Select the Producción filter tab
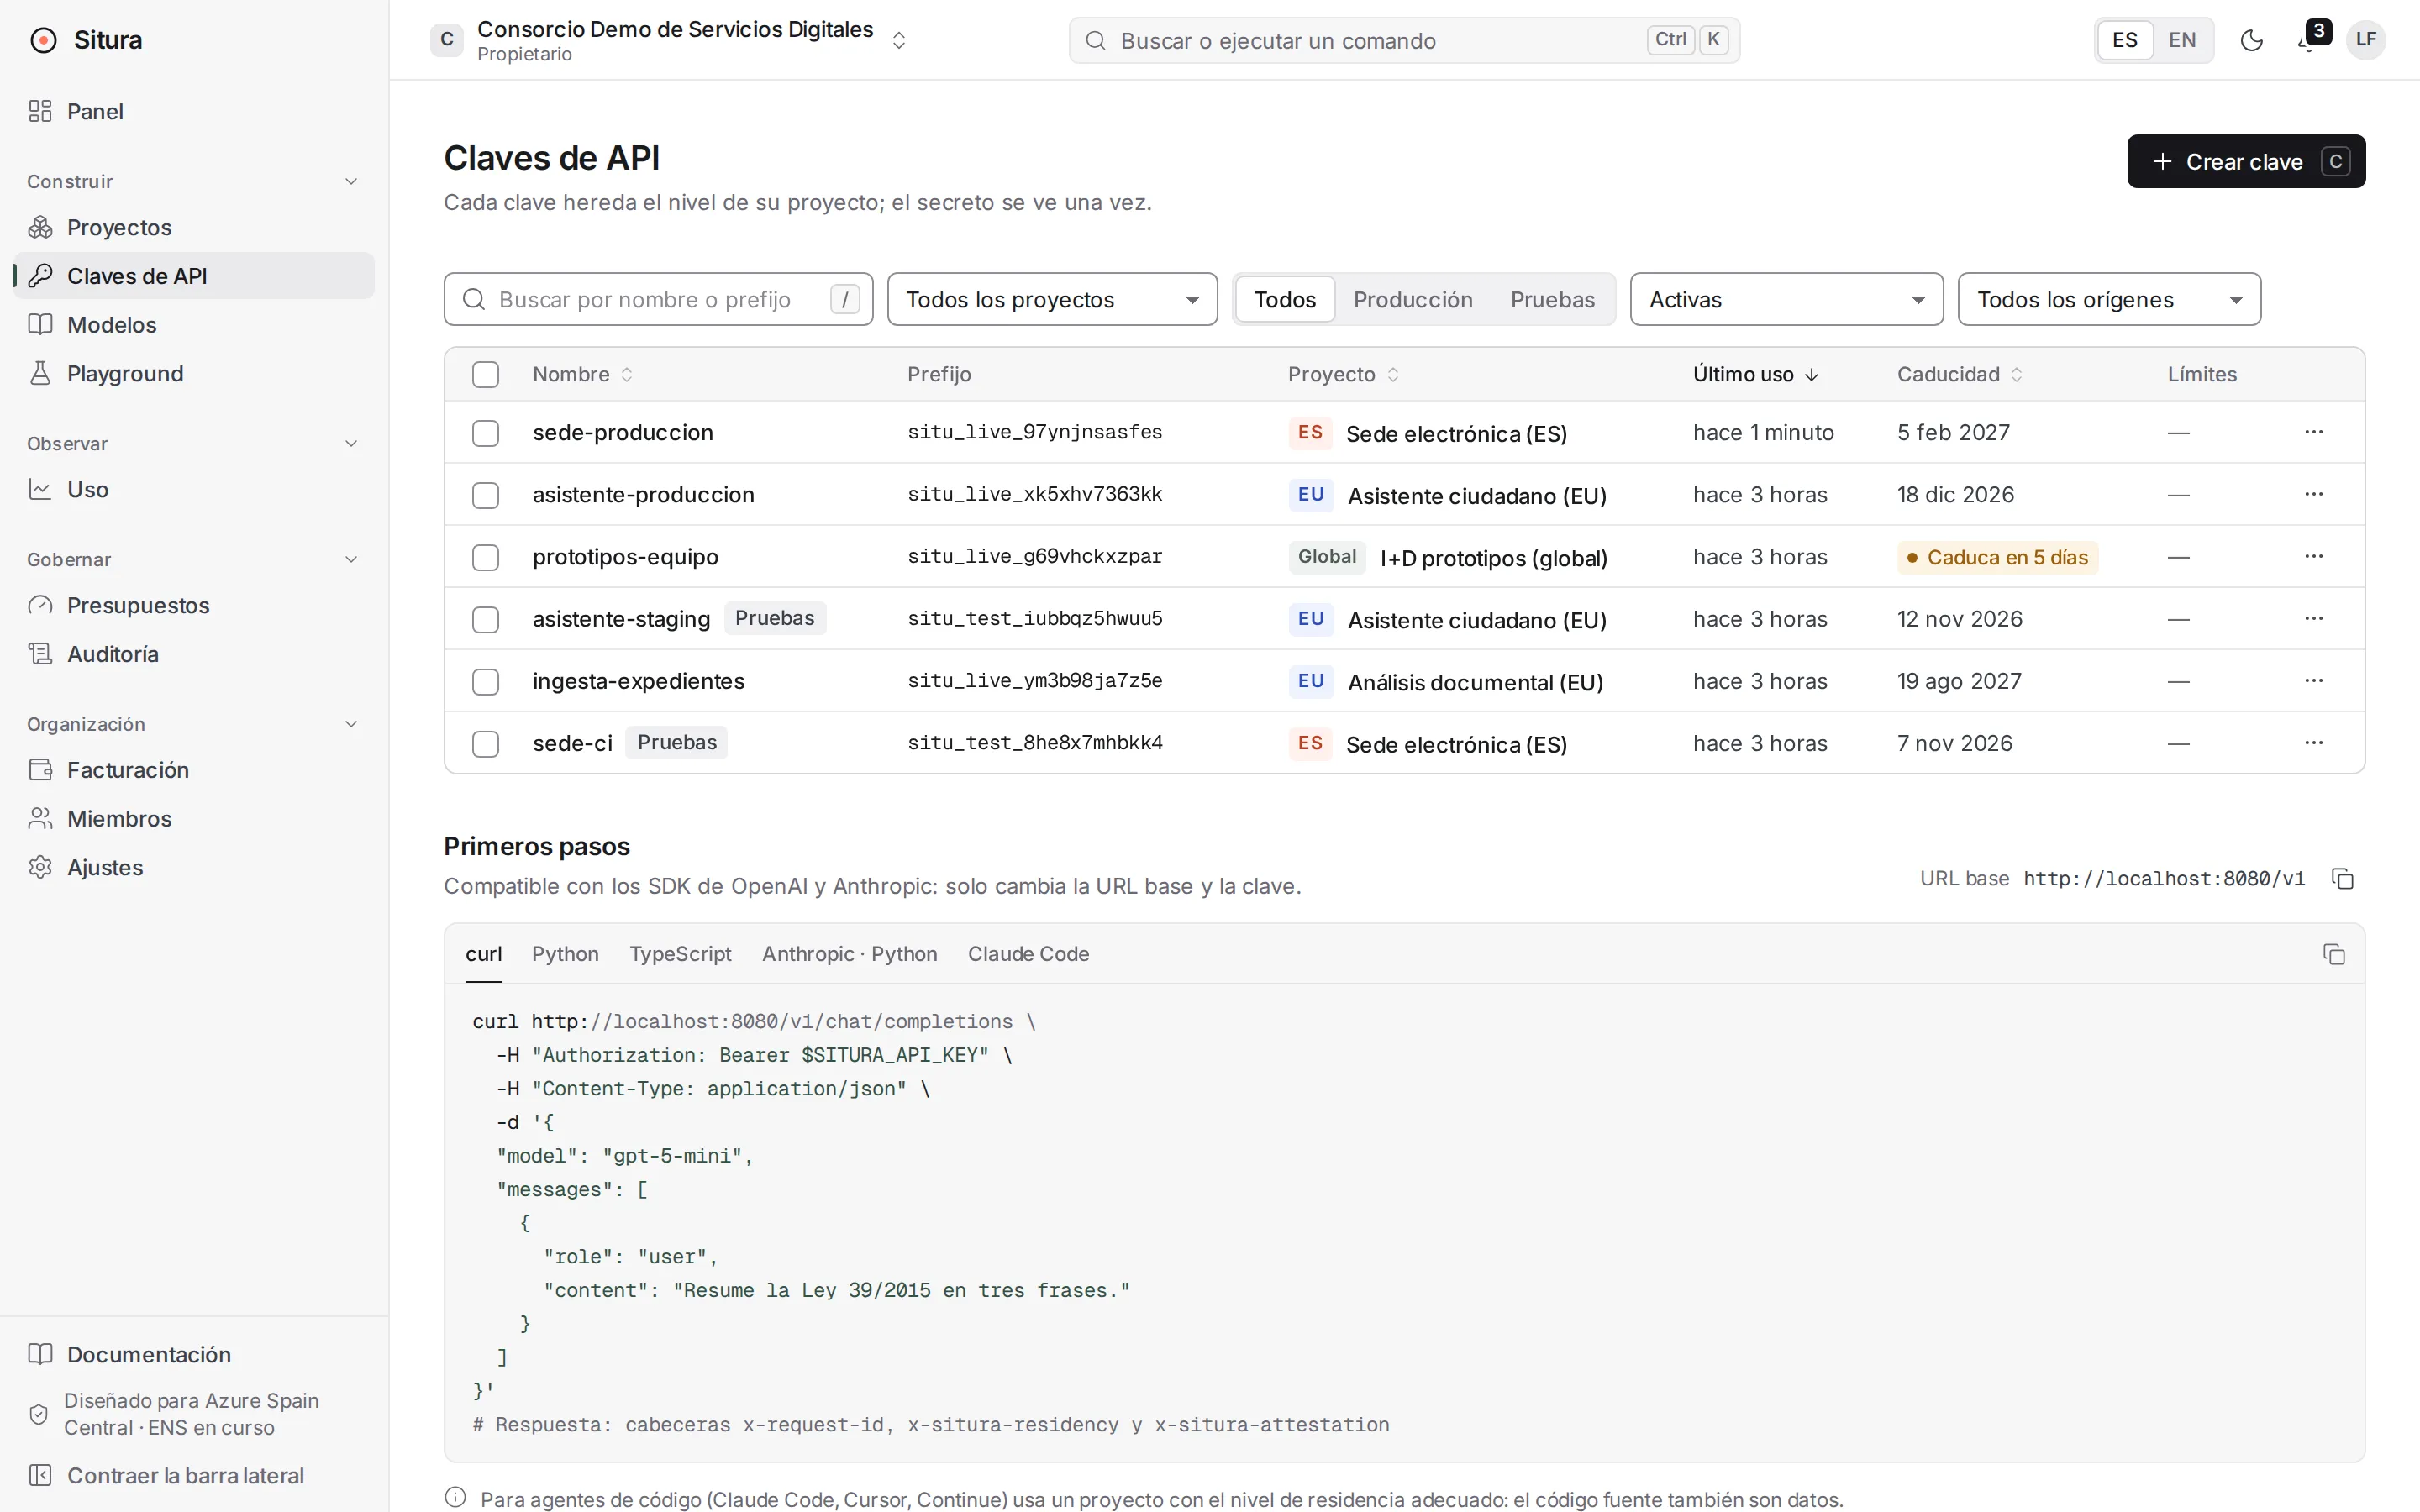The width and height of the screenshot is (2420, 1512). point(1413,299)
